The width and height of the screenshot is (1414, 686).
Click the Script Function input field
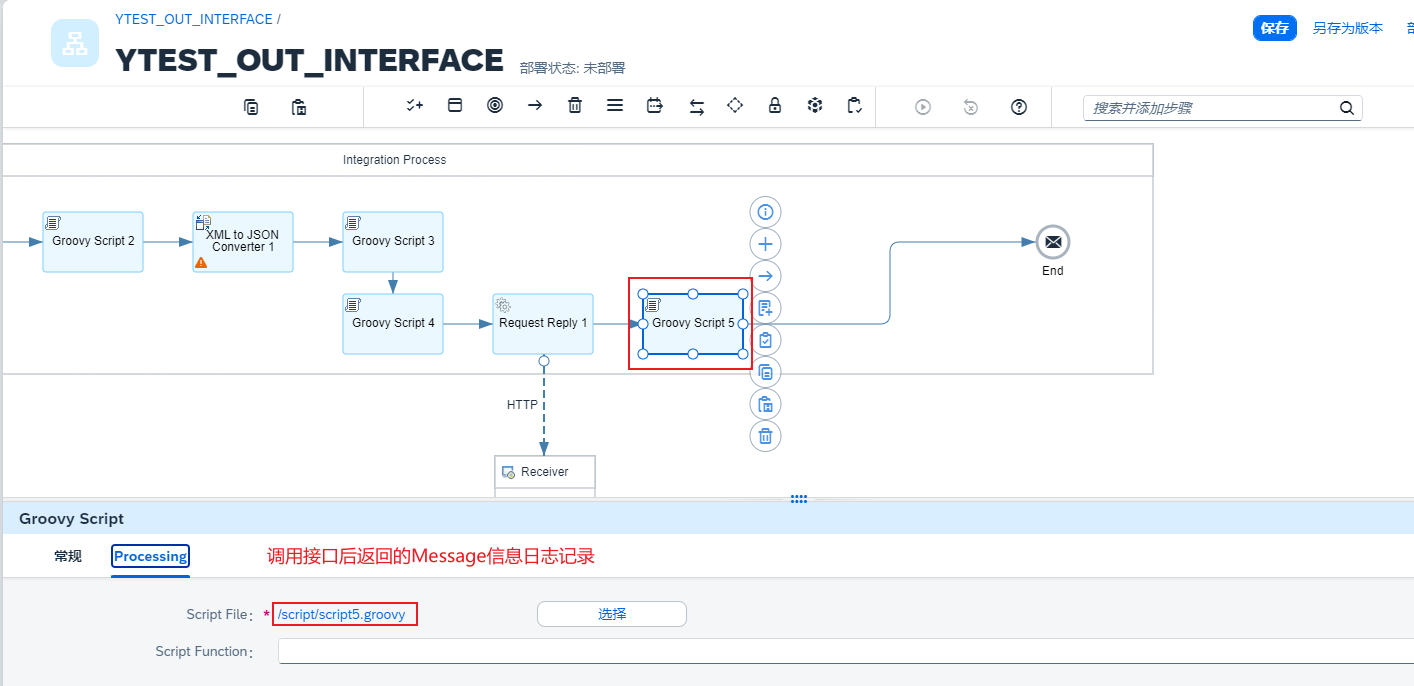click(x=840, y=651)
